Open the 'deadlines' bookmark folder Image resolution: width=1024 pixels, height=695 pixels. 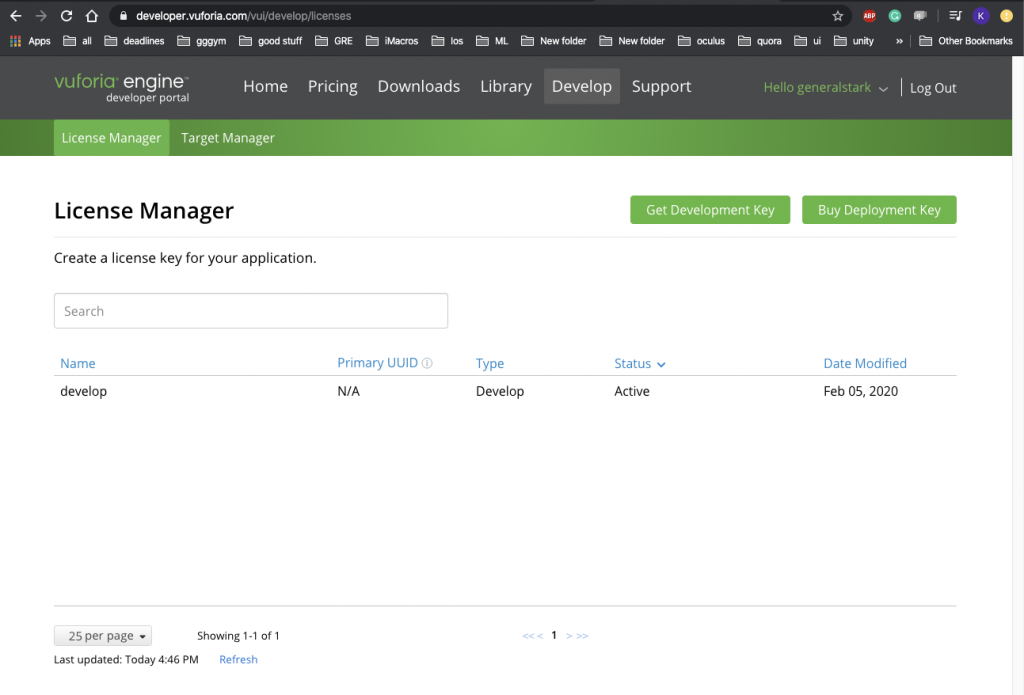point(135,40)
